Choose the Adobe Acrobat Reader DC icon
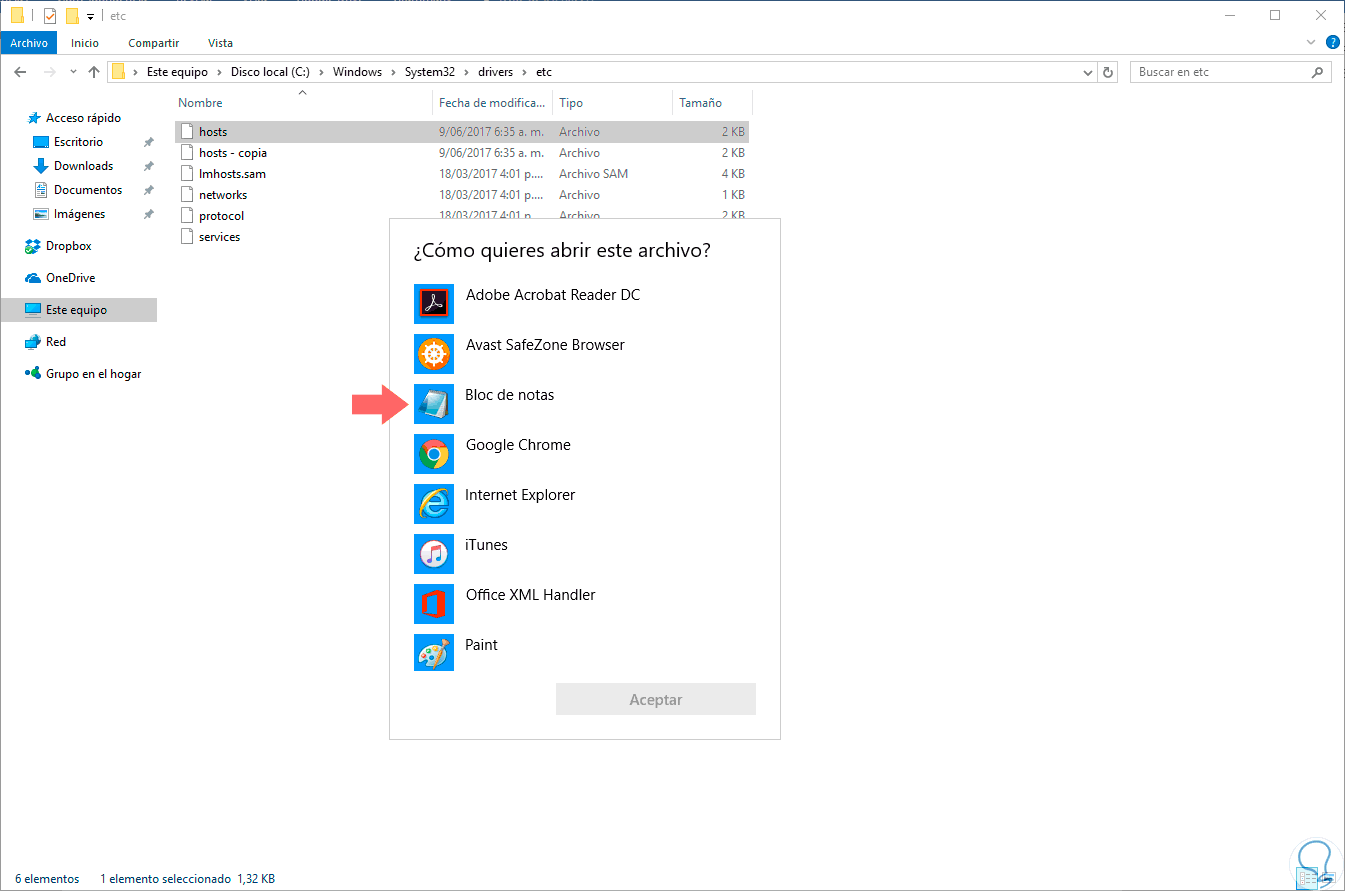This screenshot has width=1345, height=891. click(434, 304)
